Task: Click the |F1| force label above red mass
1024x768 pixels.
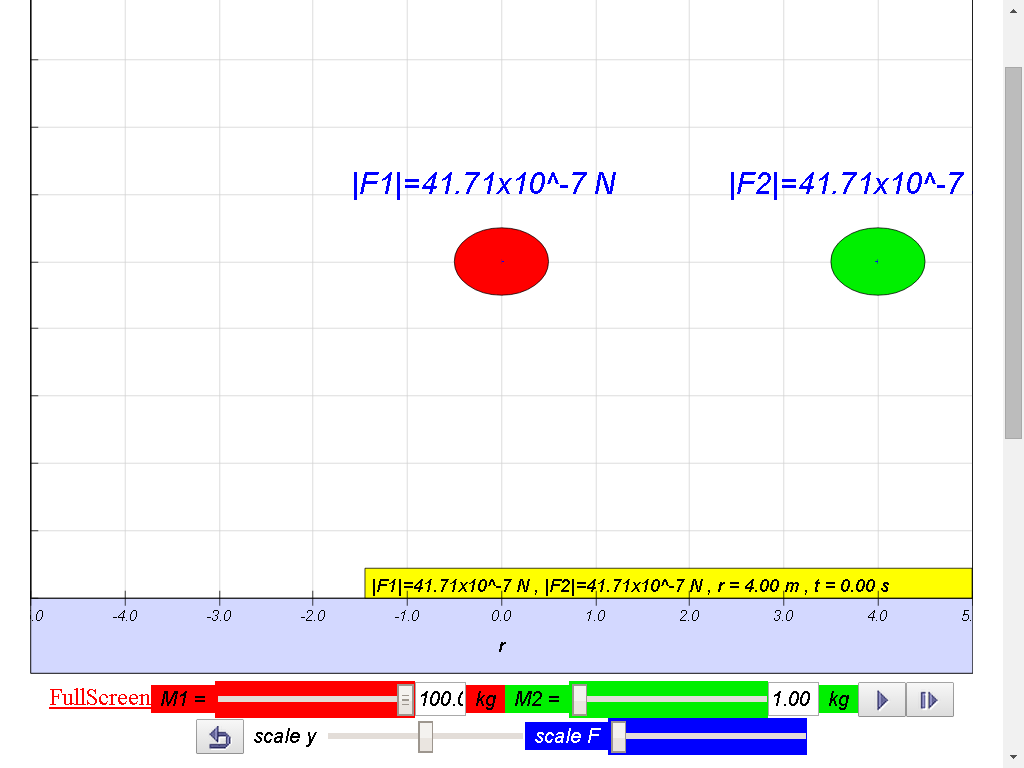Action: pos(484,184)
